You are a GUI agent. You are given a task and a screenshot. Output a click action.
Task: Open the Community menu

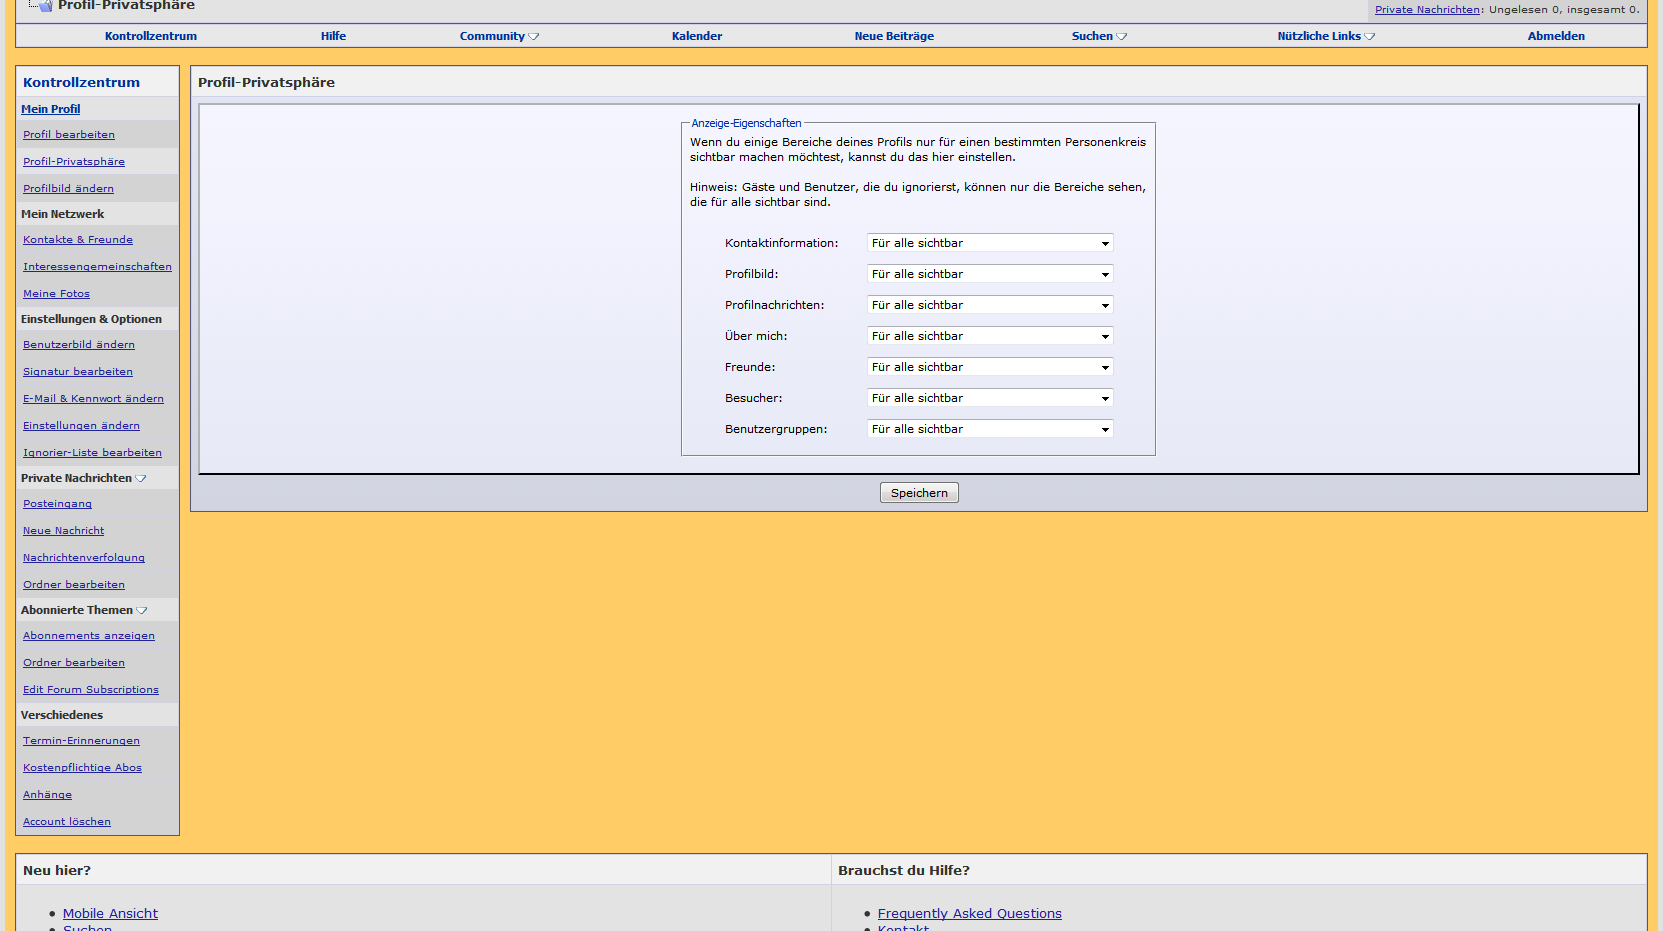[498, 36]
